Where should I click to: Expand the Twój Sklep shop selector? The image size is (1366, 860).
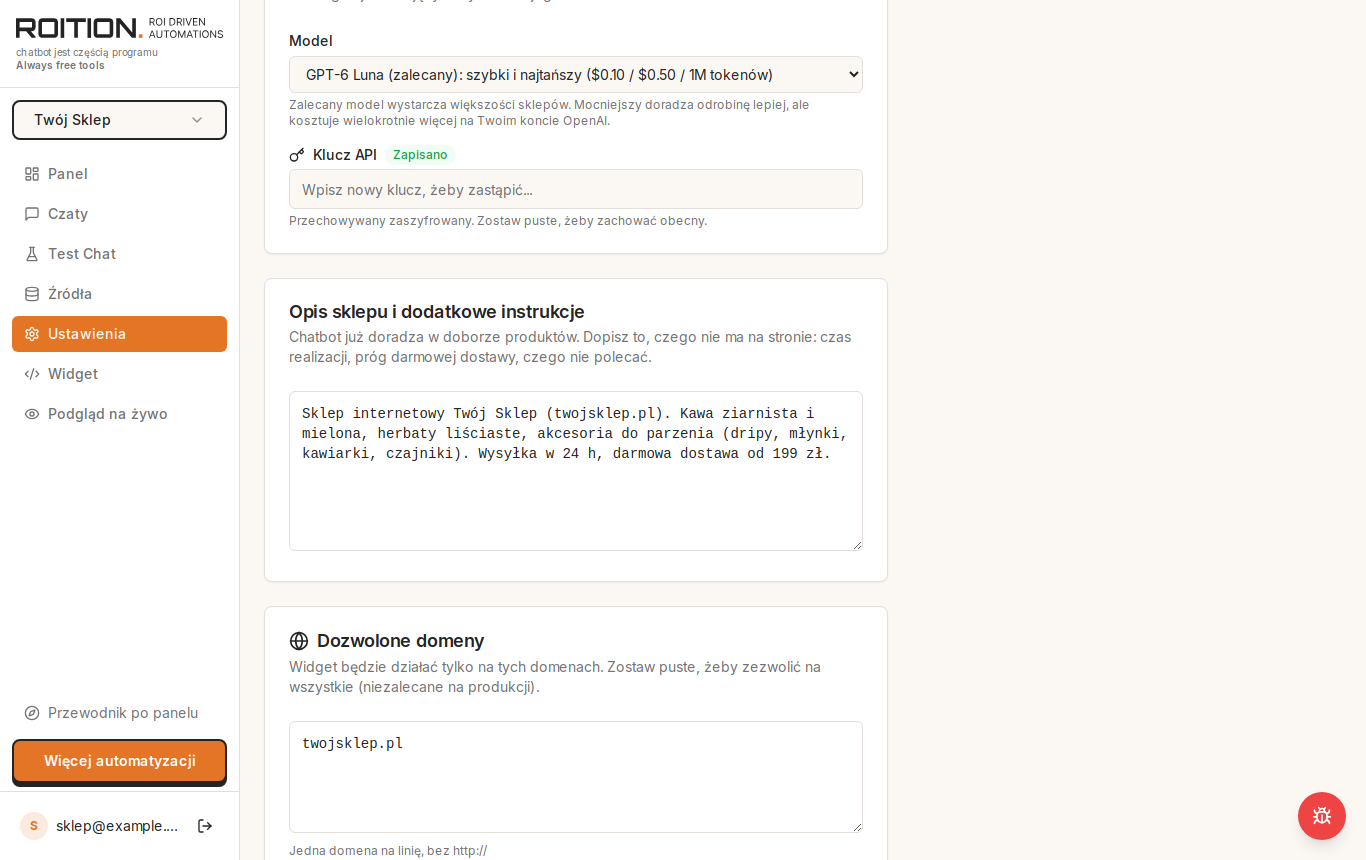click(x=120, y=120)
